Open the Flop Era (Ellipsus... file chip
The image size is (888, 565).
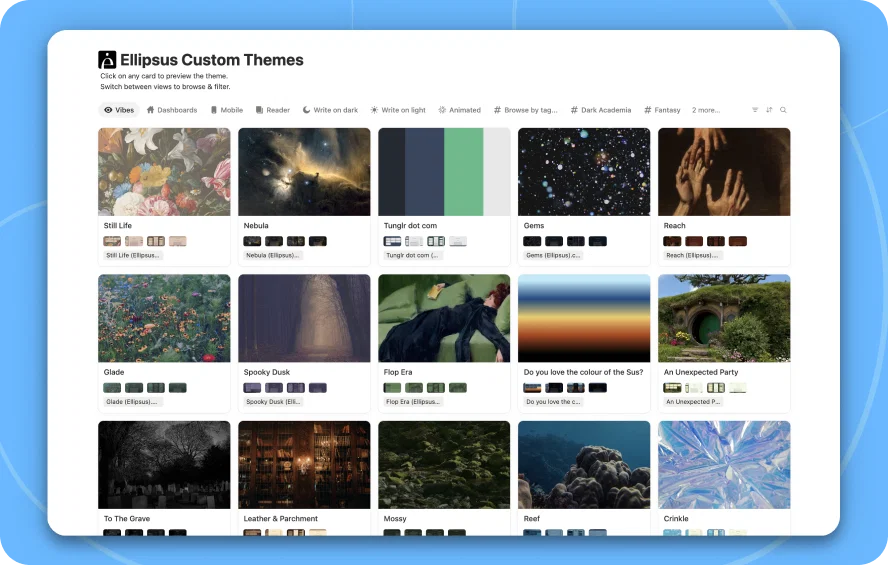click(413, 401)
